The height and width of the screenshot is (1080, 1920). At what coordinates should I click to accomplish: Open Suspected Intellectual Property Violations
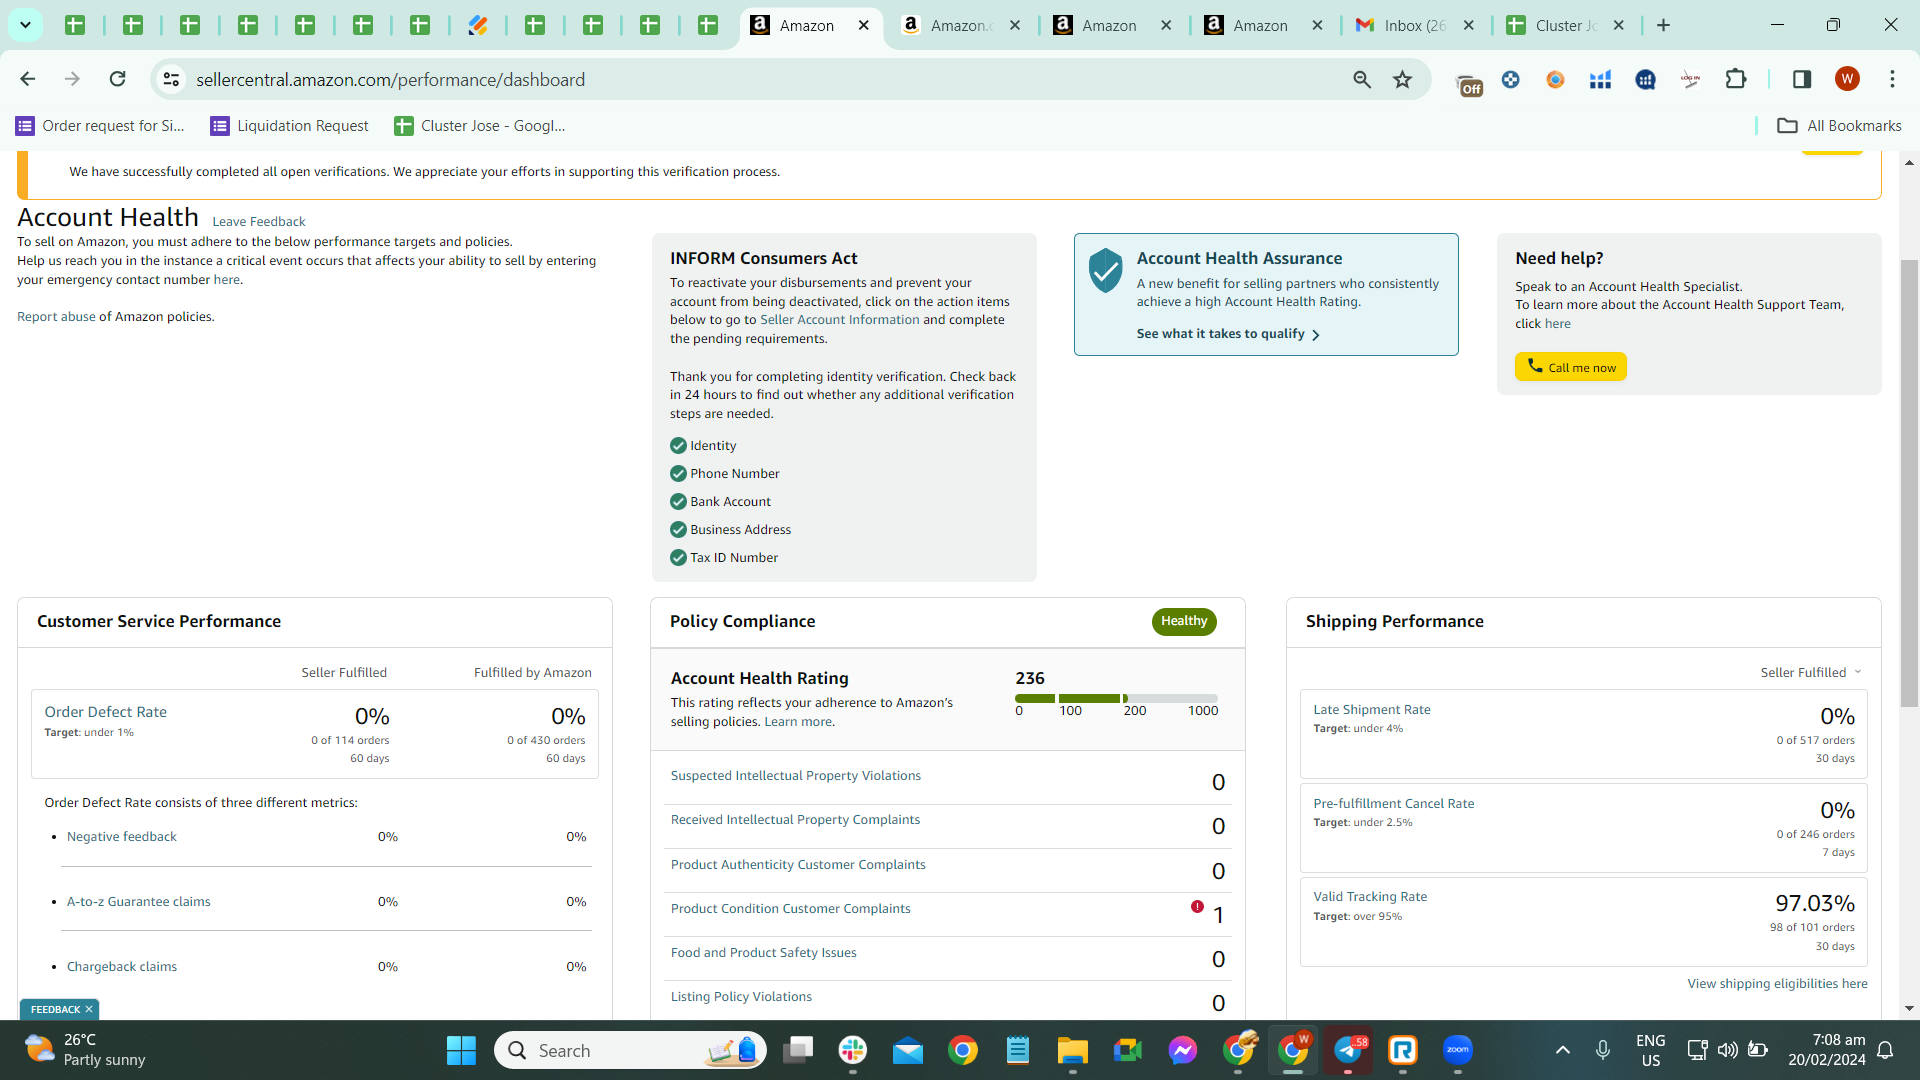pyautogui.click(x=796, y=776)
